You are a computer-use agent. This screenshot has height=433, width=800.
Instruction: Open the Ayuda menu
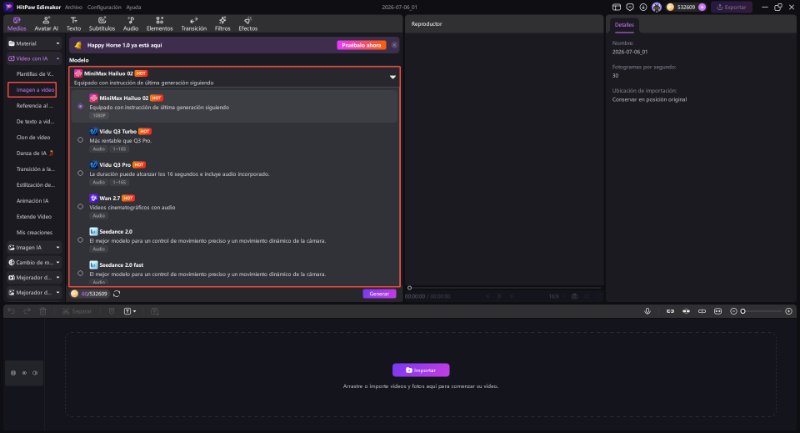(134, 7)
